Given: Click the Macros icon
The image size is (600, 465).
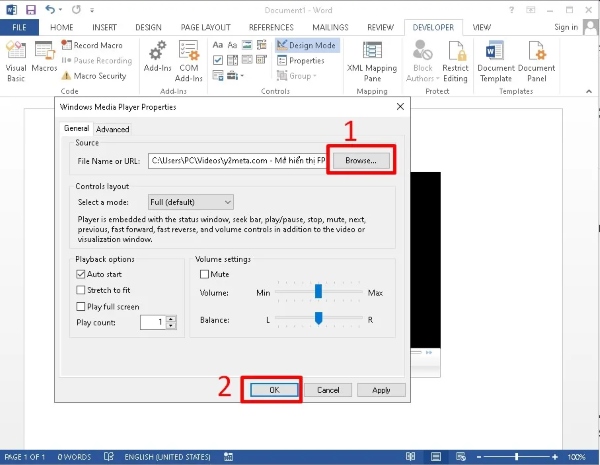Looking at the screenshot, I should (44, 60).
